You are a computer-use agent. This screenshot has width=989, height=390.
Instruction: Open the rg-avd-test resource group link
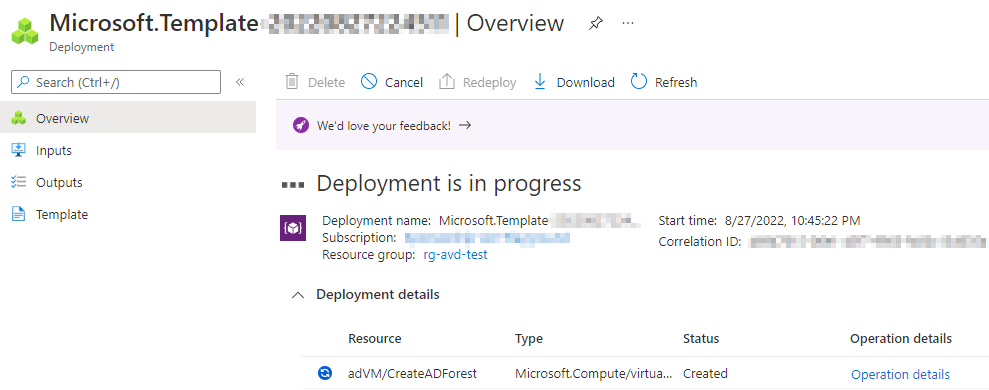455,254
